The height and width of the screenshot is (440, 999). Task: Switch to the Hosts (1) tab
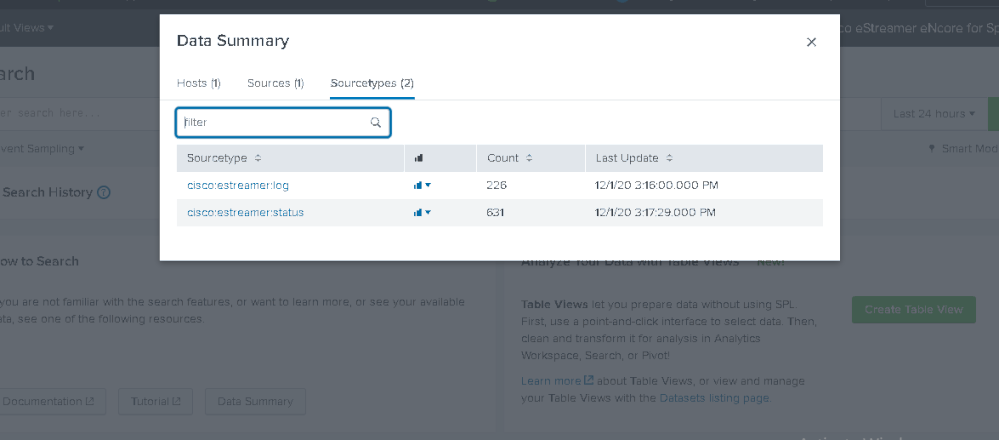[x=199, y=83]
